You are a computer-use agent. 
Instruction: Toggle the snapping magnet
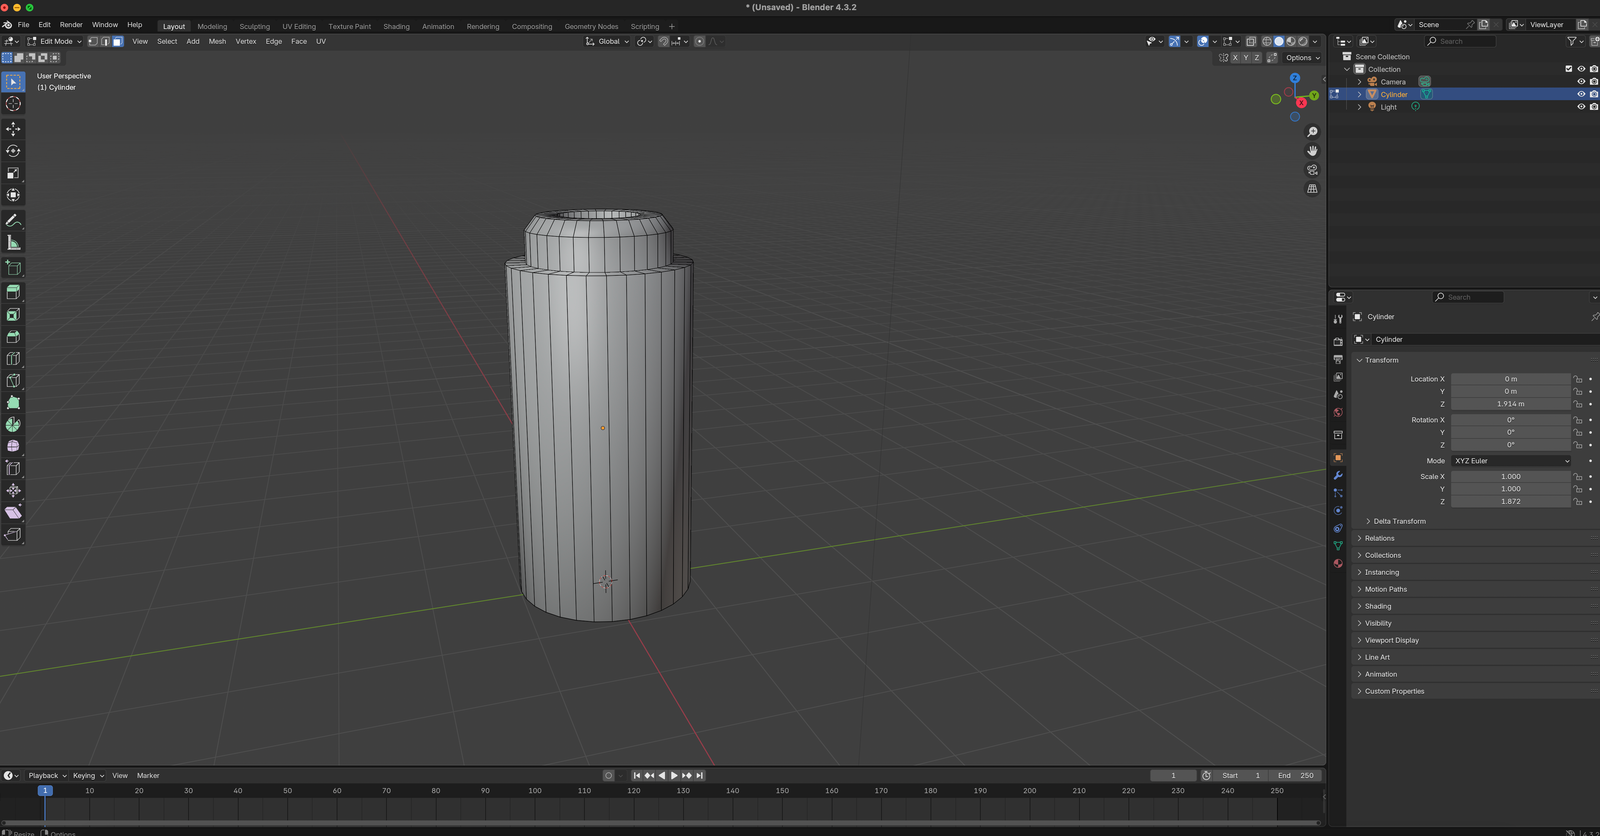point(663,41)
